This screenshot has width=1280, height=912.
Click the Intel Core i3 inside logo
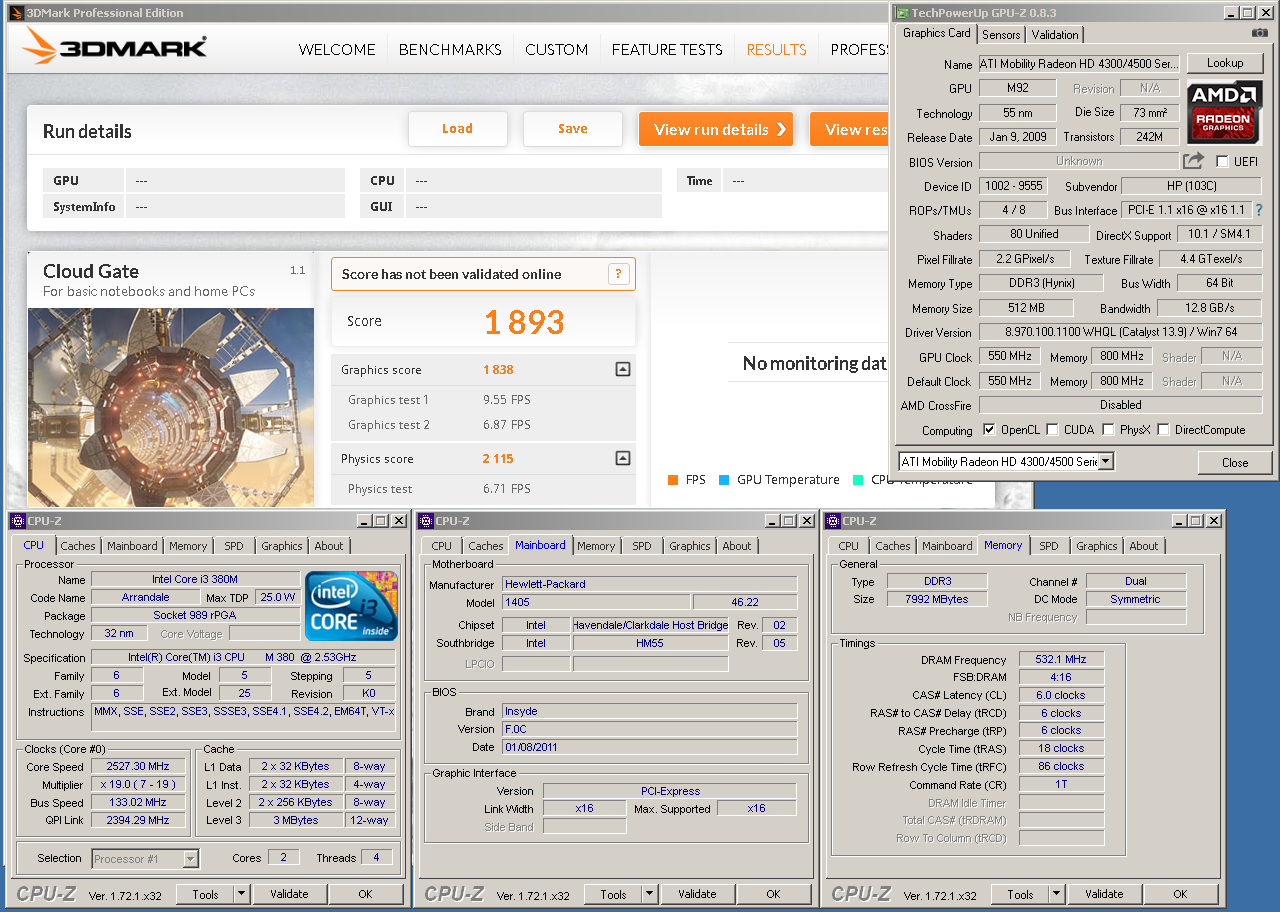click(351, 605)
